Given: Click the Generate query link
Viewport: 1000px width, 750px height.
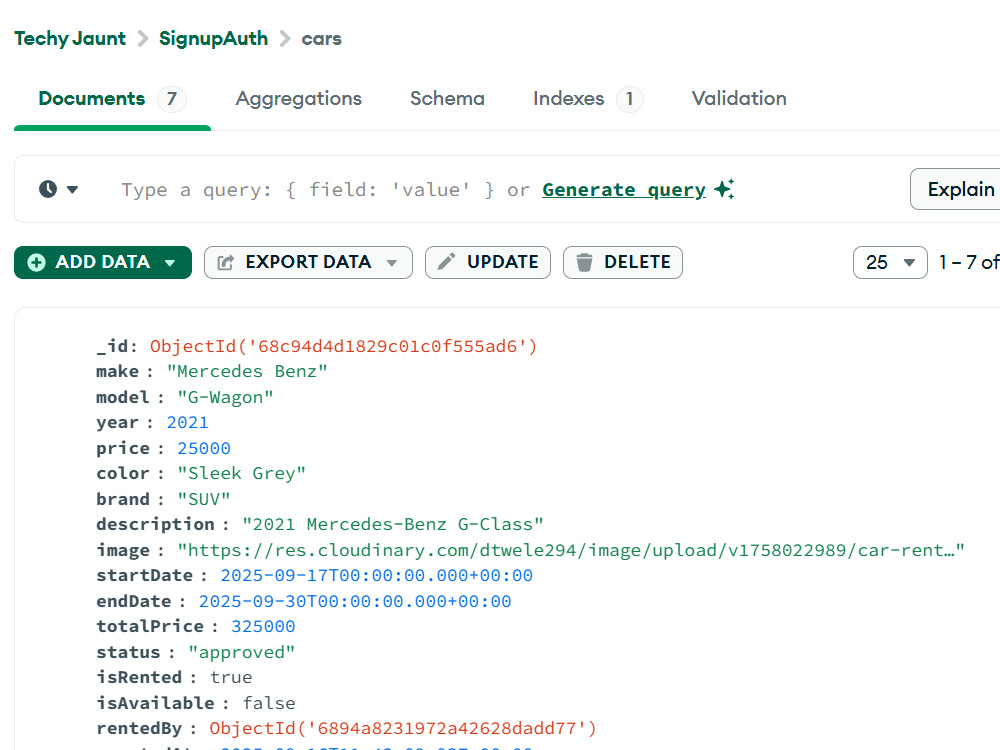Looking at the screenshot, I should coord(624,190).
